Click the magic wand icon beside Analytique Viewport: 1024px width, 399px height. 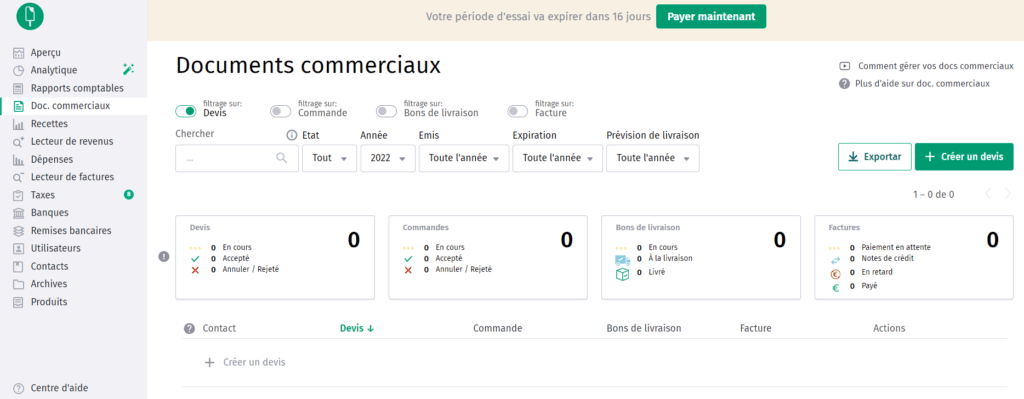click(x=129, y=69)
